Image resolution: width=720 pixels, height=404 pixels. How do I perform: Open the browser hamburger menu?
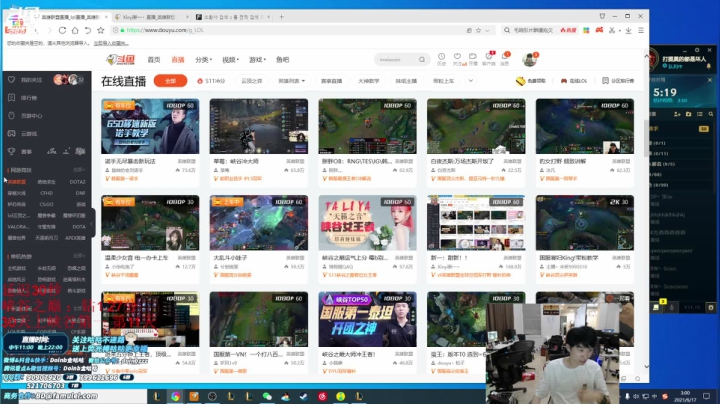tap(641, 30)
